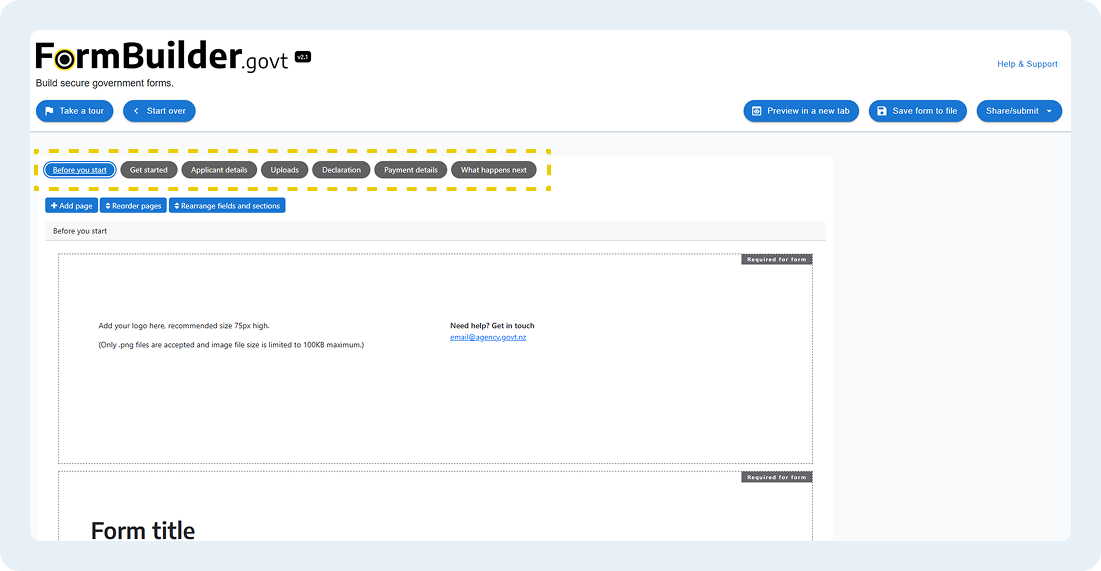Click the sort arrows icon on Rearrange fields and sections
The width and height of the screenshot is (1101, 571).
pyautogui.click(x=176, y=206)
